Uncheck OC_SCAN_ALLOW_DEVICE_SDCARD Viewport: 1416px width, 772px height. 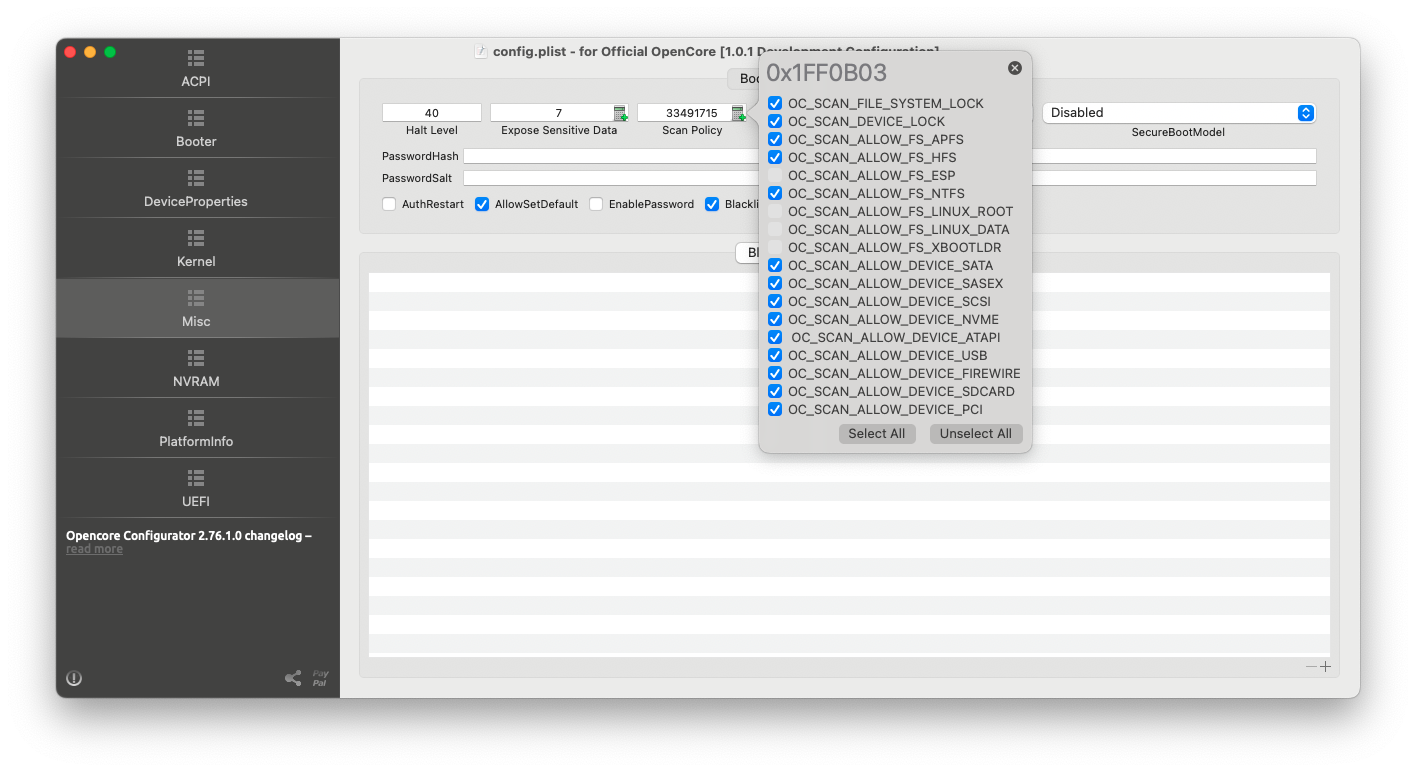click(775, 391)
